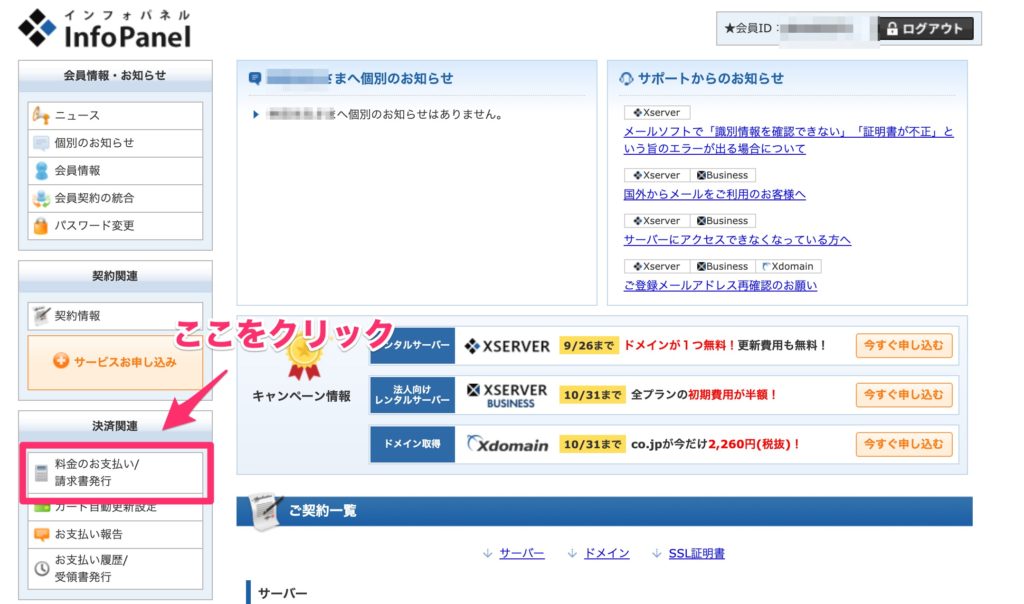The image size is (1024, 604).
Task: Click the 会員契約の統合 group icon
Action: (41, 199)
